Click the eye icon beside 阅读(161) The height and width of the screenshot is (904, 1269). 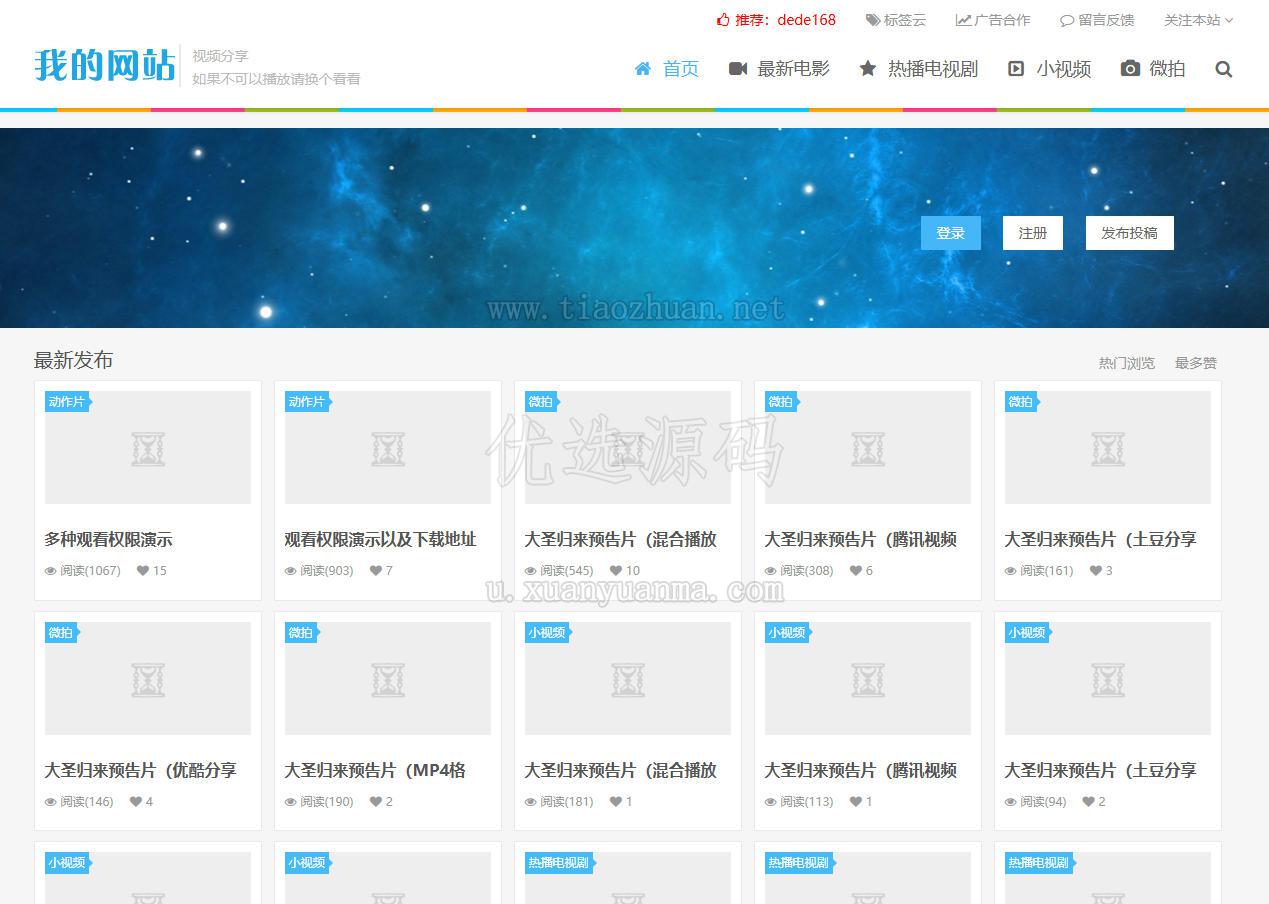tap(1011, 571)
